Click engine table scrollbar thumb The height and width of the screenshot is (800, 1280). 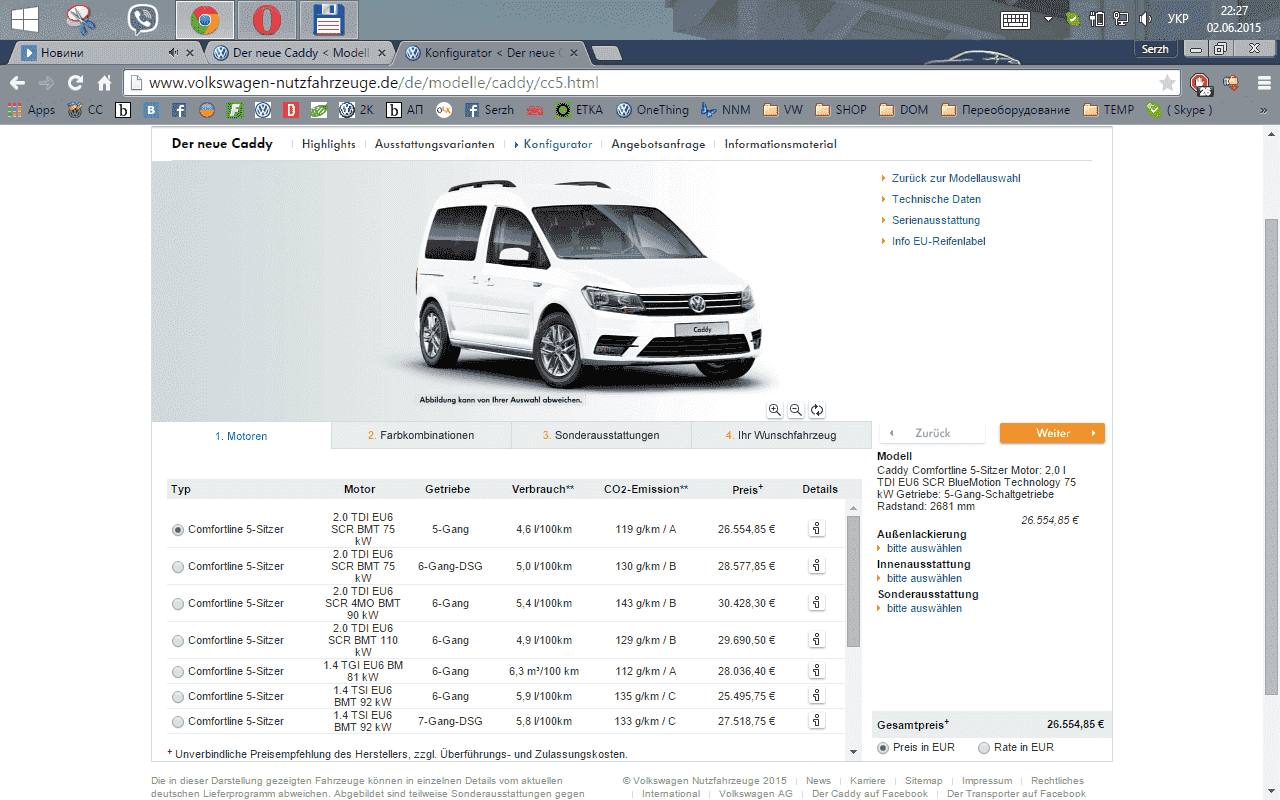(853, 580)
